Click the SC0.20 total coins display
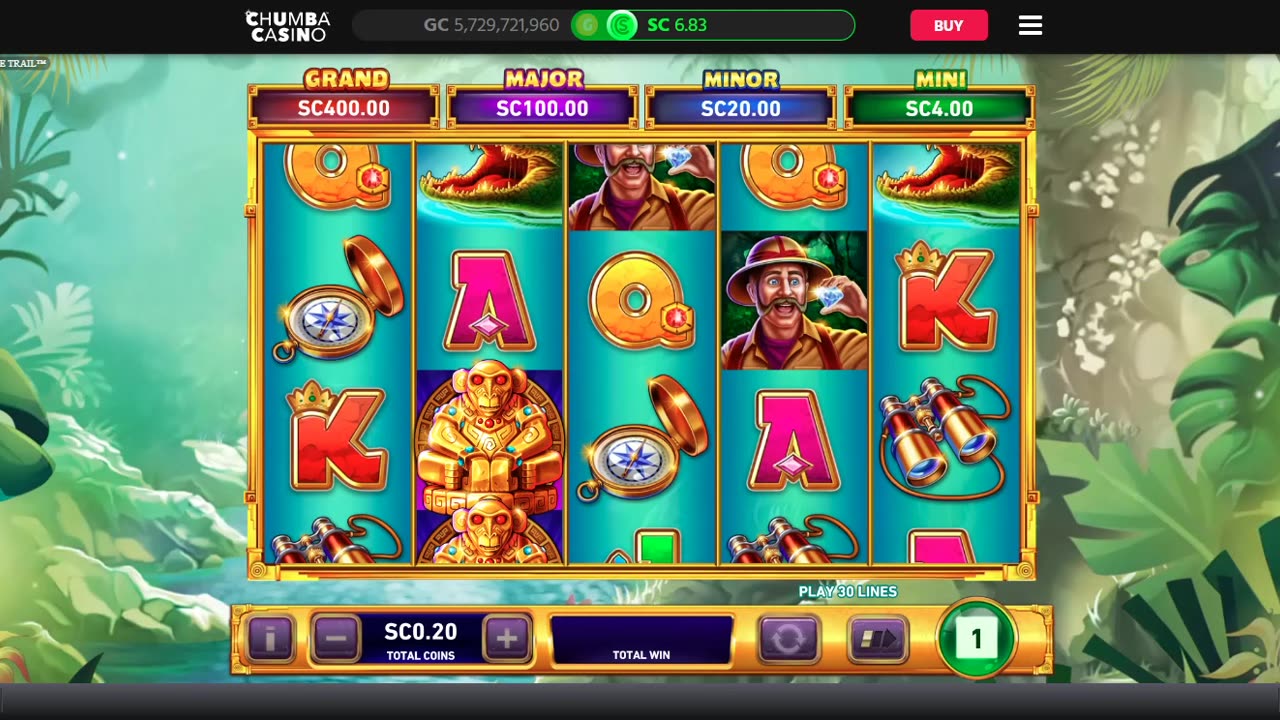The width and height of the screenshot is (1280, 720). 421,638
